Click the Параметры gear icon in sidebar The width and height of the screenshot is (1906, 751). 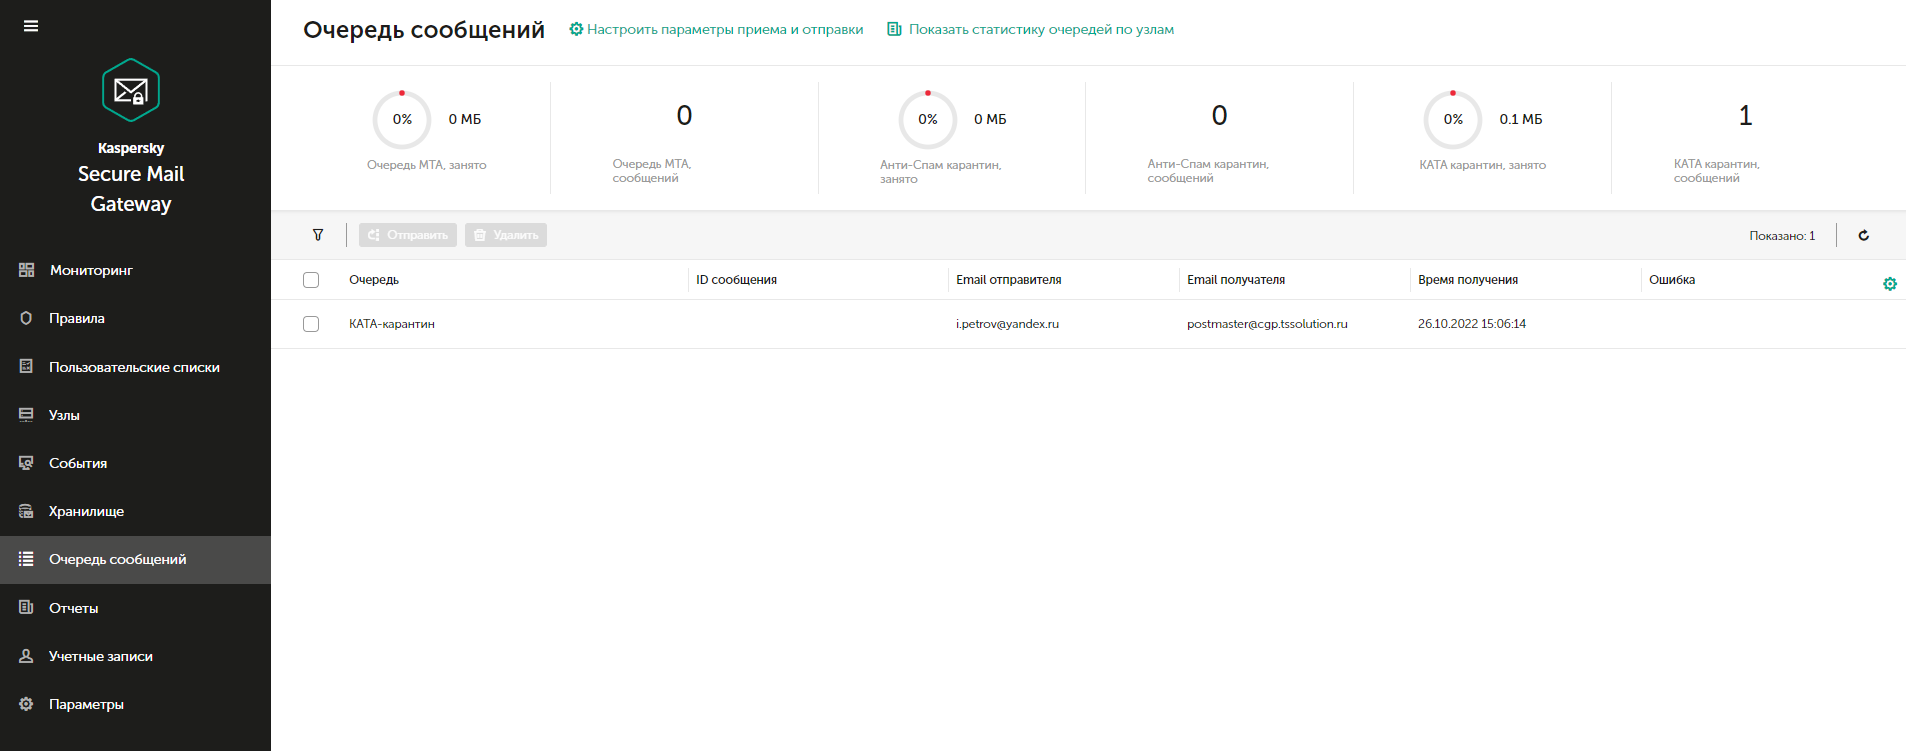[x=27, y=704]
